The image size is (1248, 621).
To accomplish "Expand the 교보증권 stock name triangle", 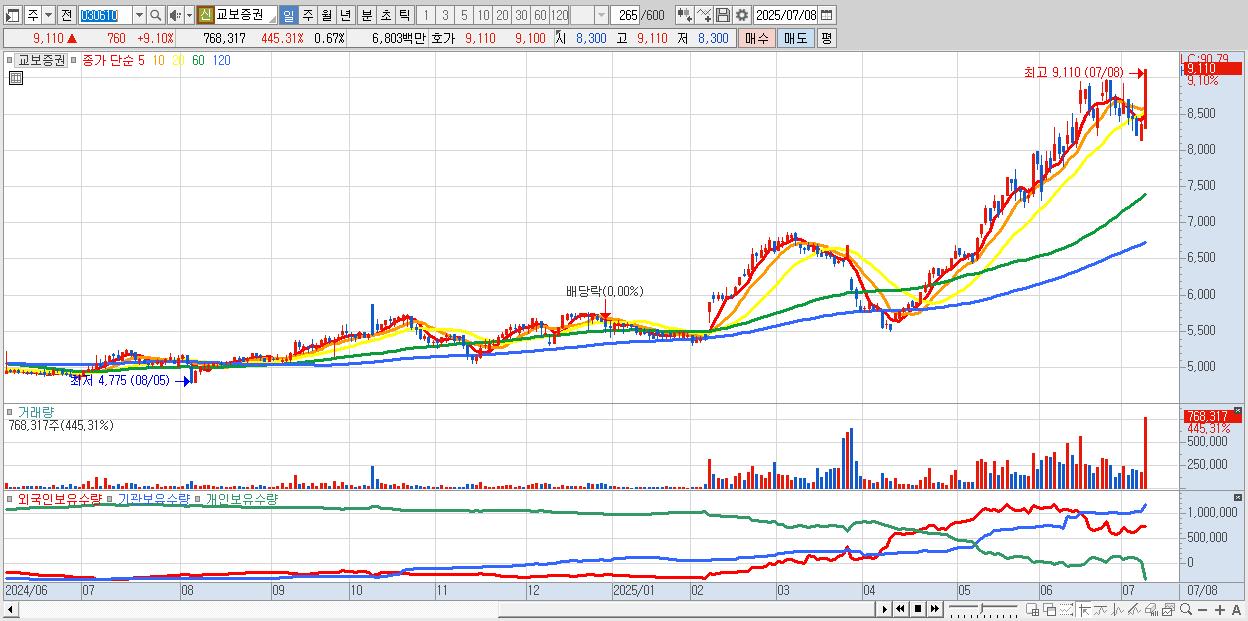I will point(270,20).
